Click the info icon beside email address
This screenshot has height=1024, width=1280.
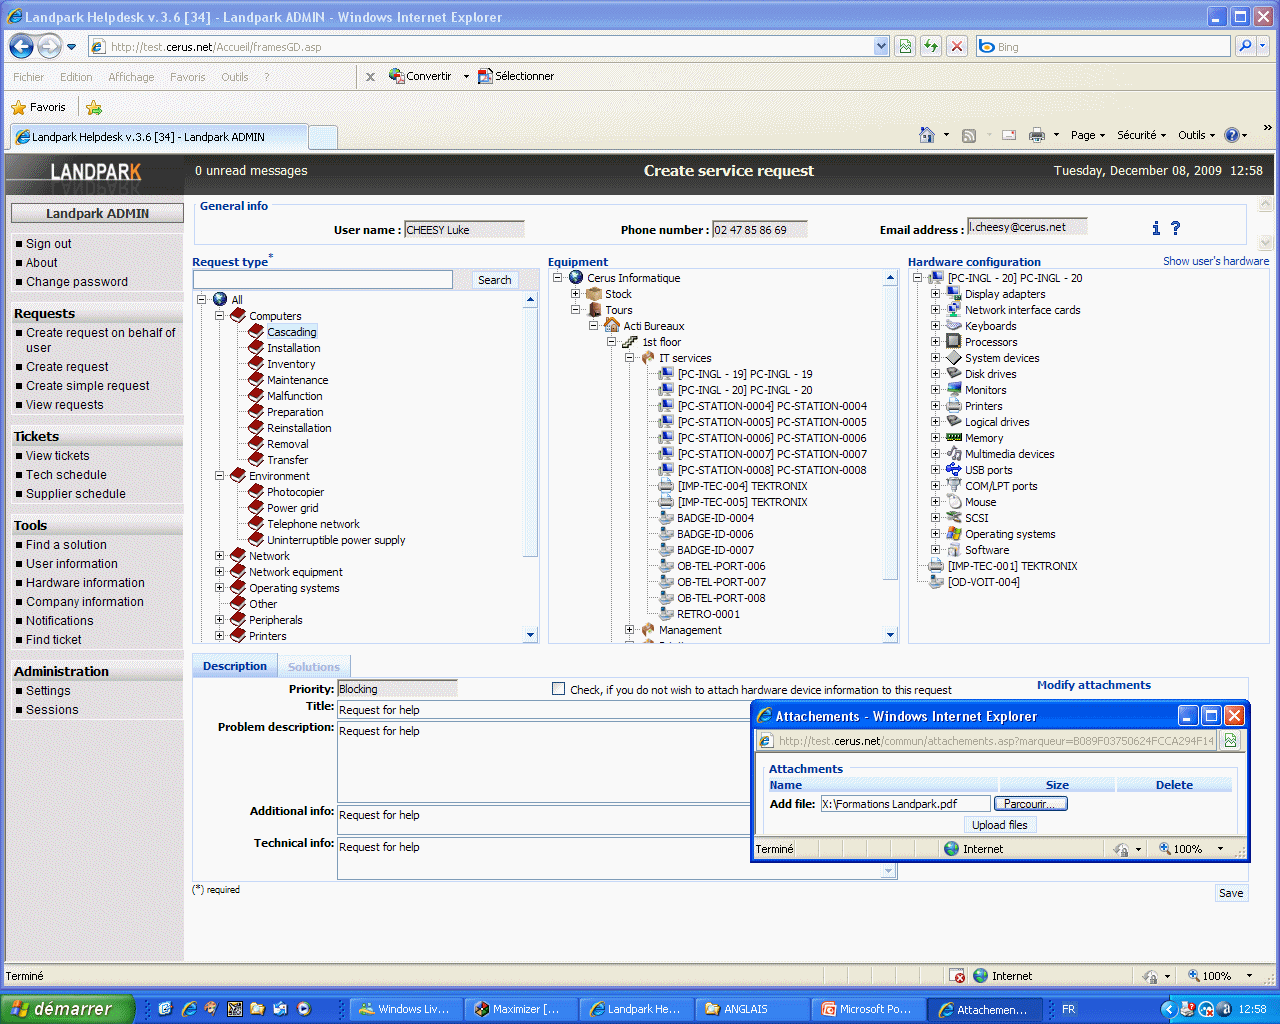[1156, 228]
